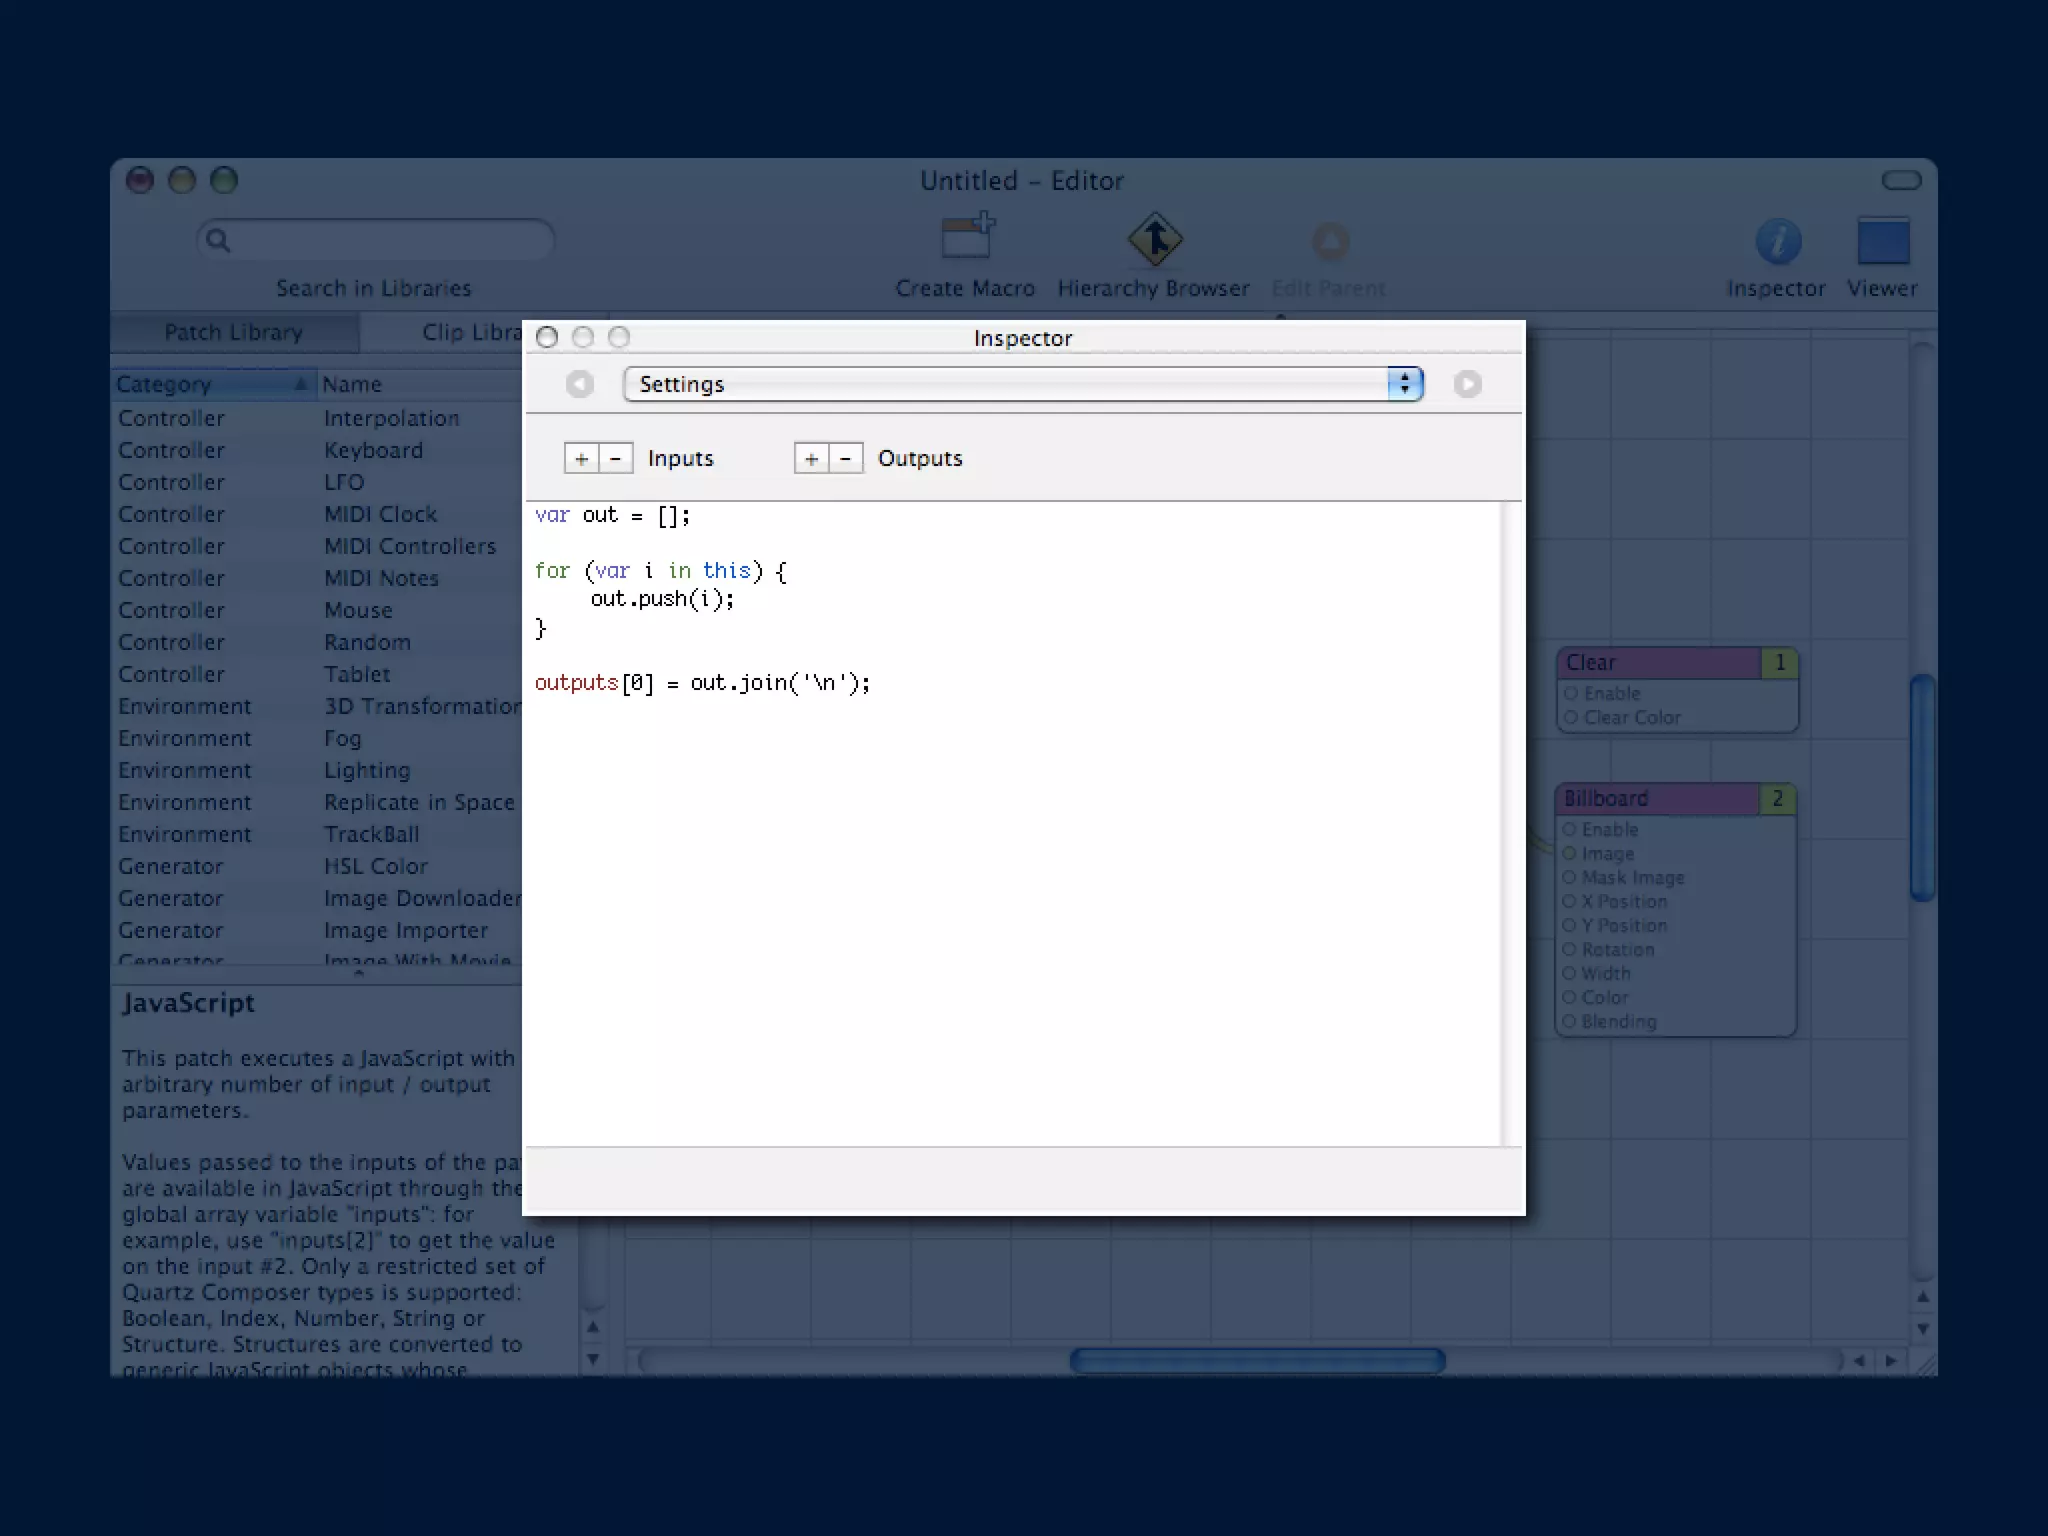Click the Billboard Width port

click(1569, 973)
